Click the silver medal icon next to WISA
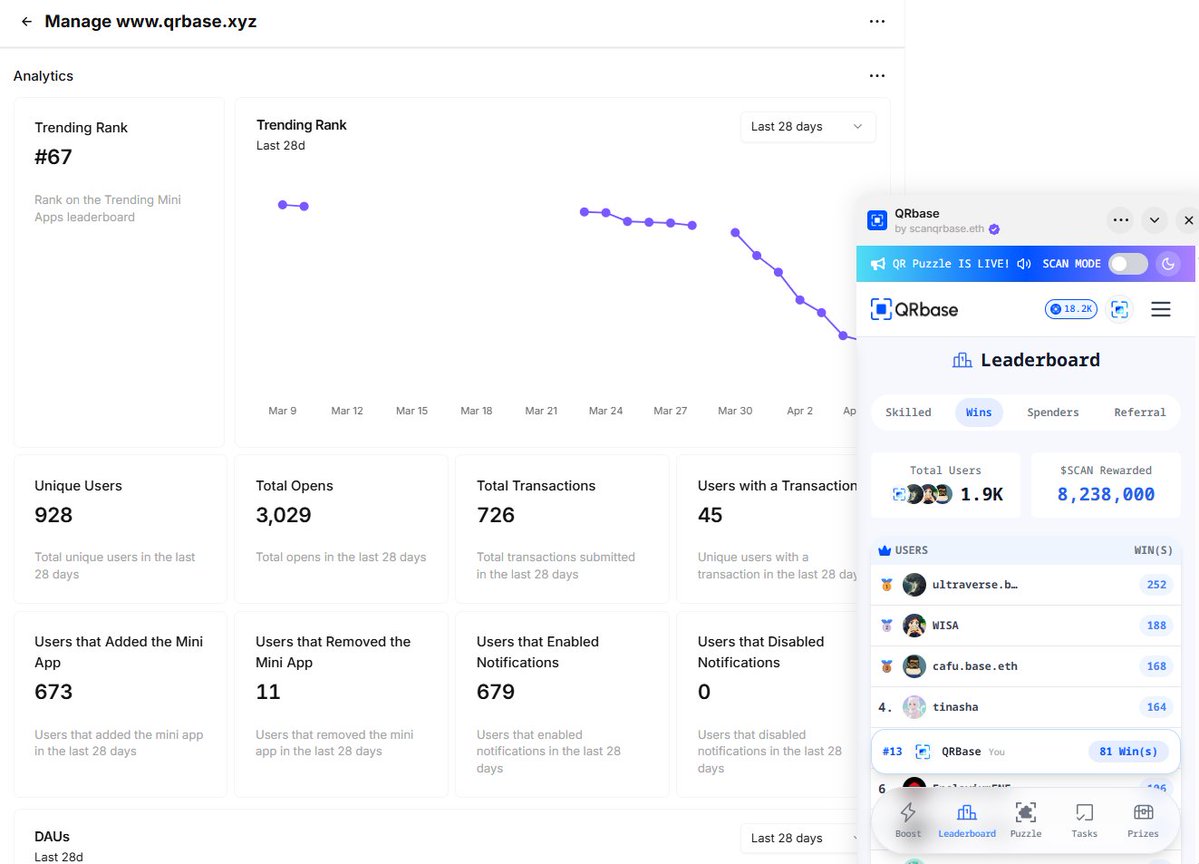The image size is (1199, 864). (x=887, y=625)
